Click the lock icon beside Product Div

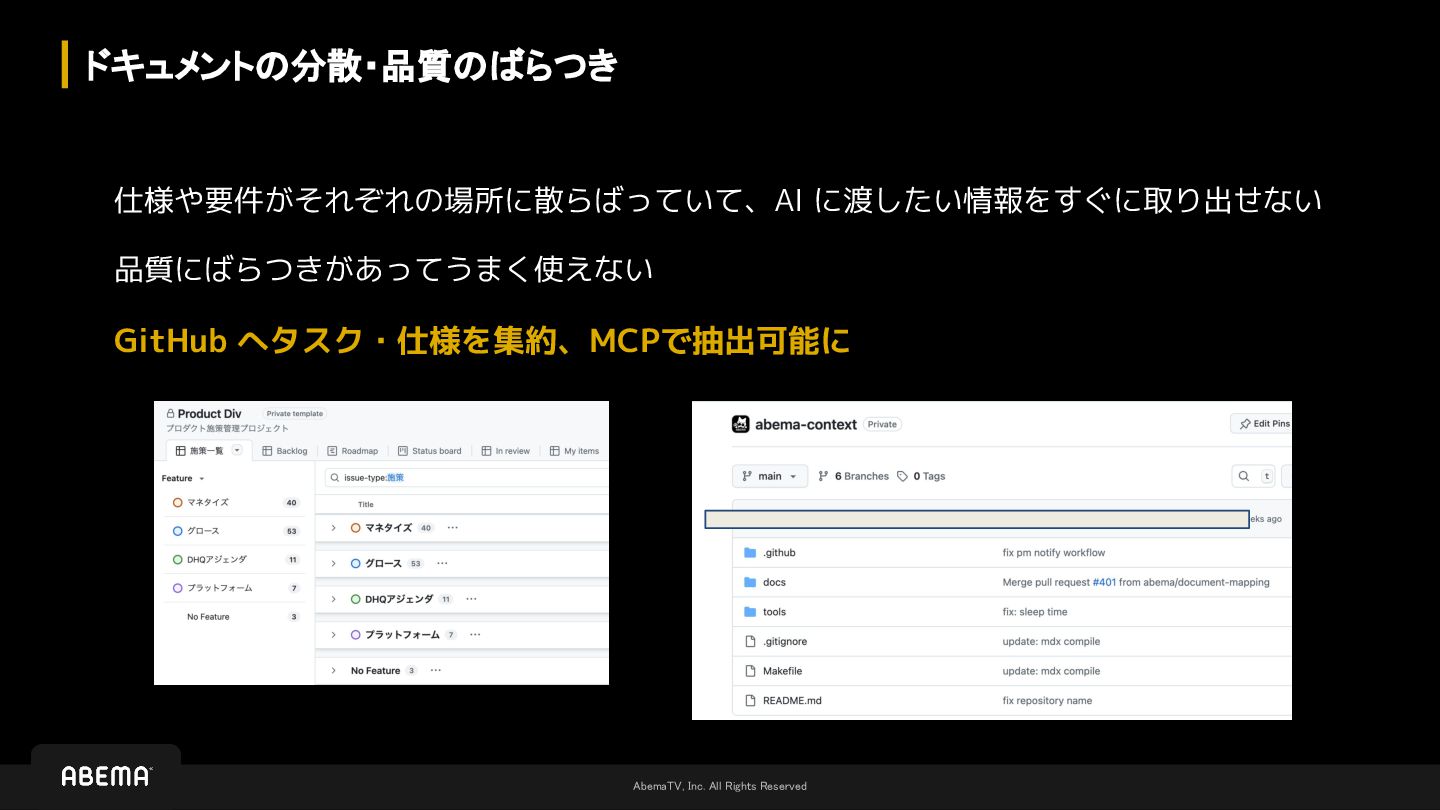[x=171, y=413]
